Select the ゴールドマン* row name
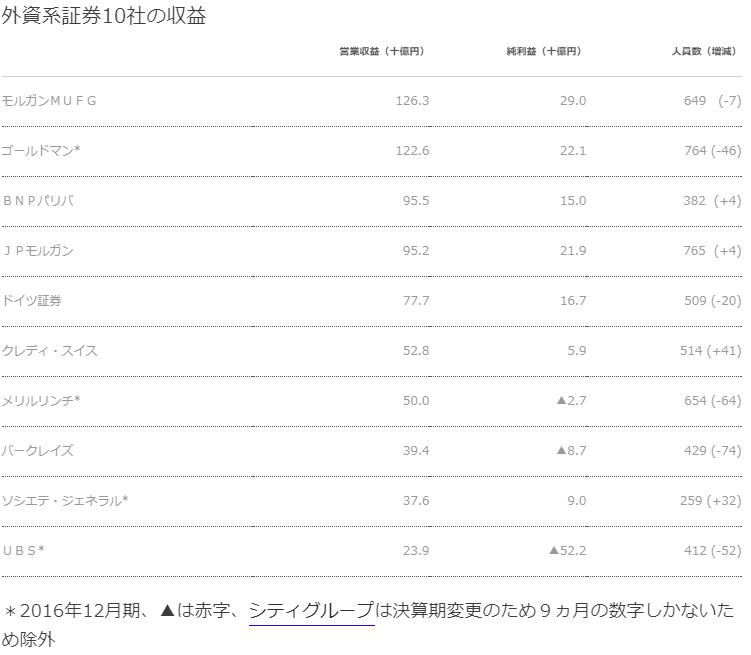The width and height of the screenshot is (751, 655). pos(41,151)
